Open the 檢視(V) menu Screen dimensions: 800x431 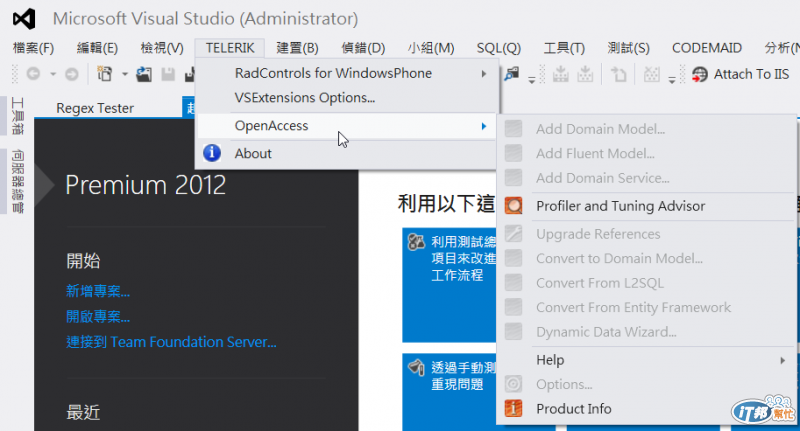coord(162,48)
